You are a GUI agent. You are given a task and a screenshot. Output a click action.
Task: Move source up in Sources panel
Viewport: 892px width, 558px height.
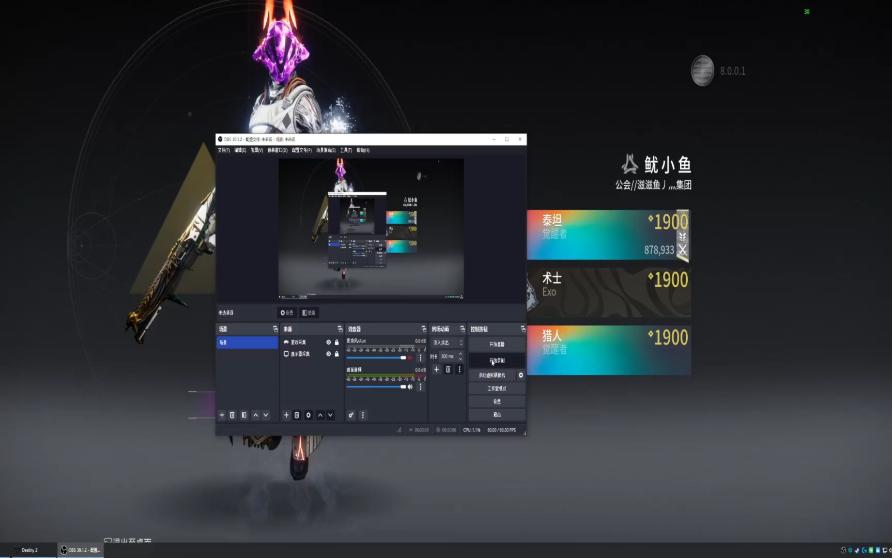click(x=320, y=415)
